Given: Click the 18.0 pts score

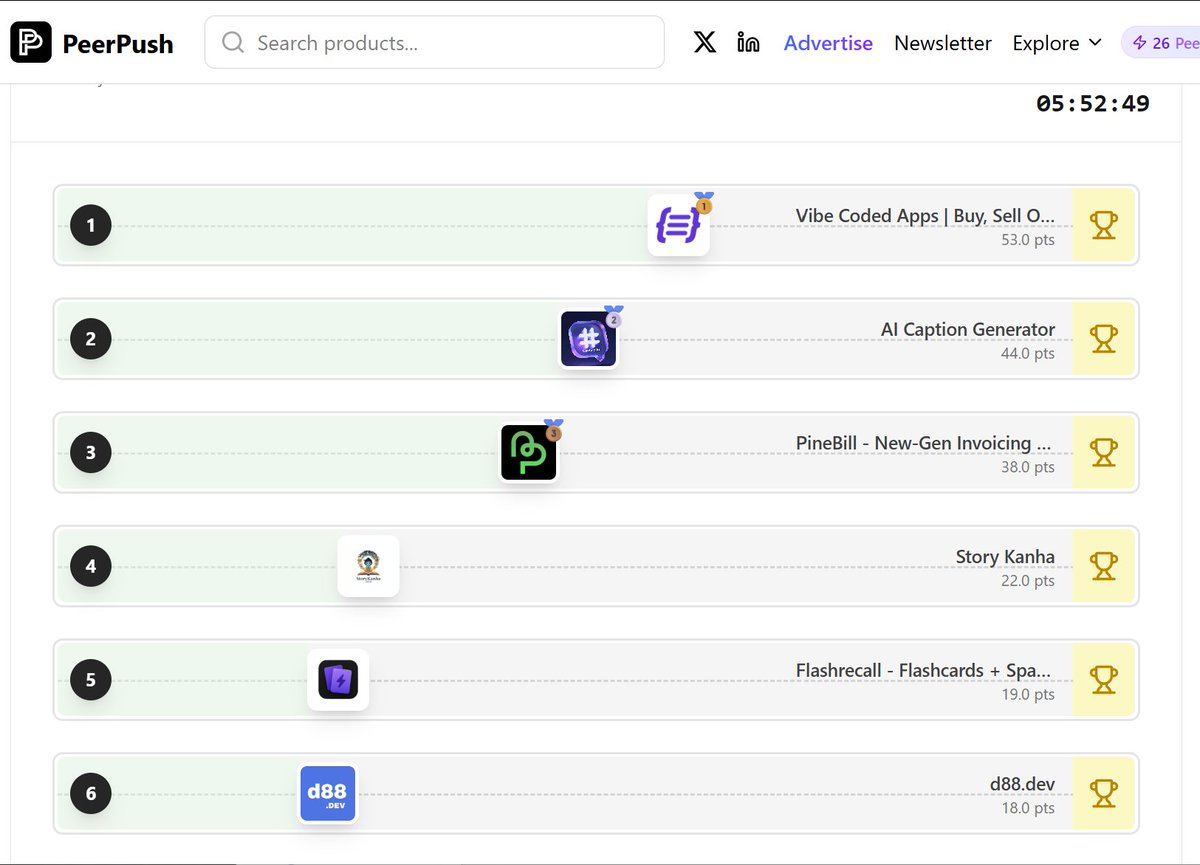Looking at the screenshot, I should (x=1028, y=809).
